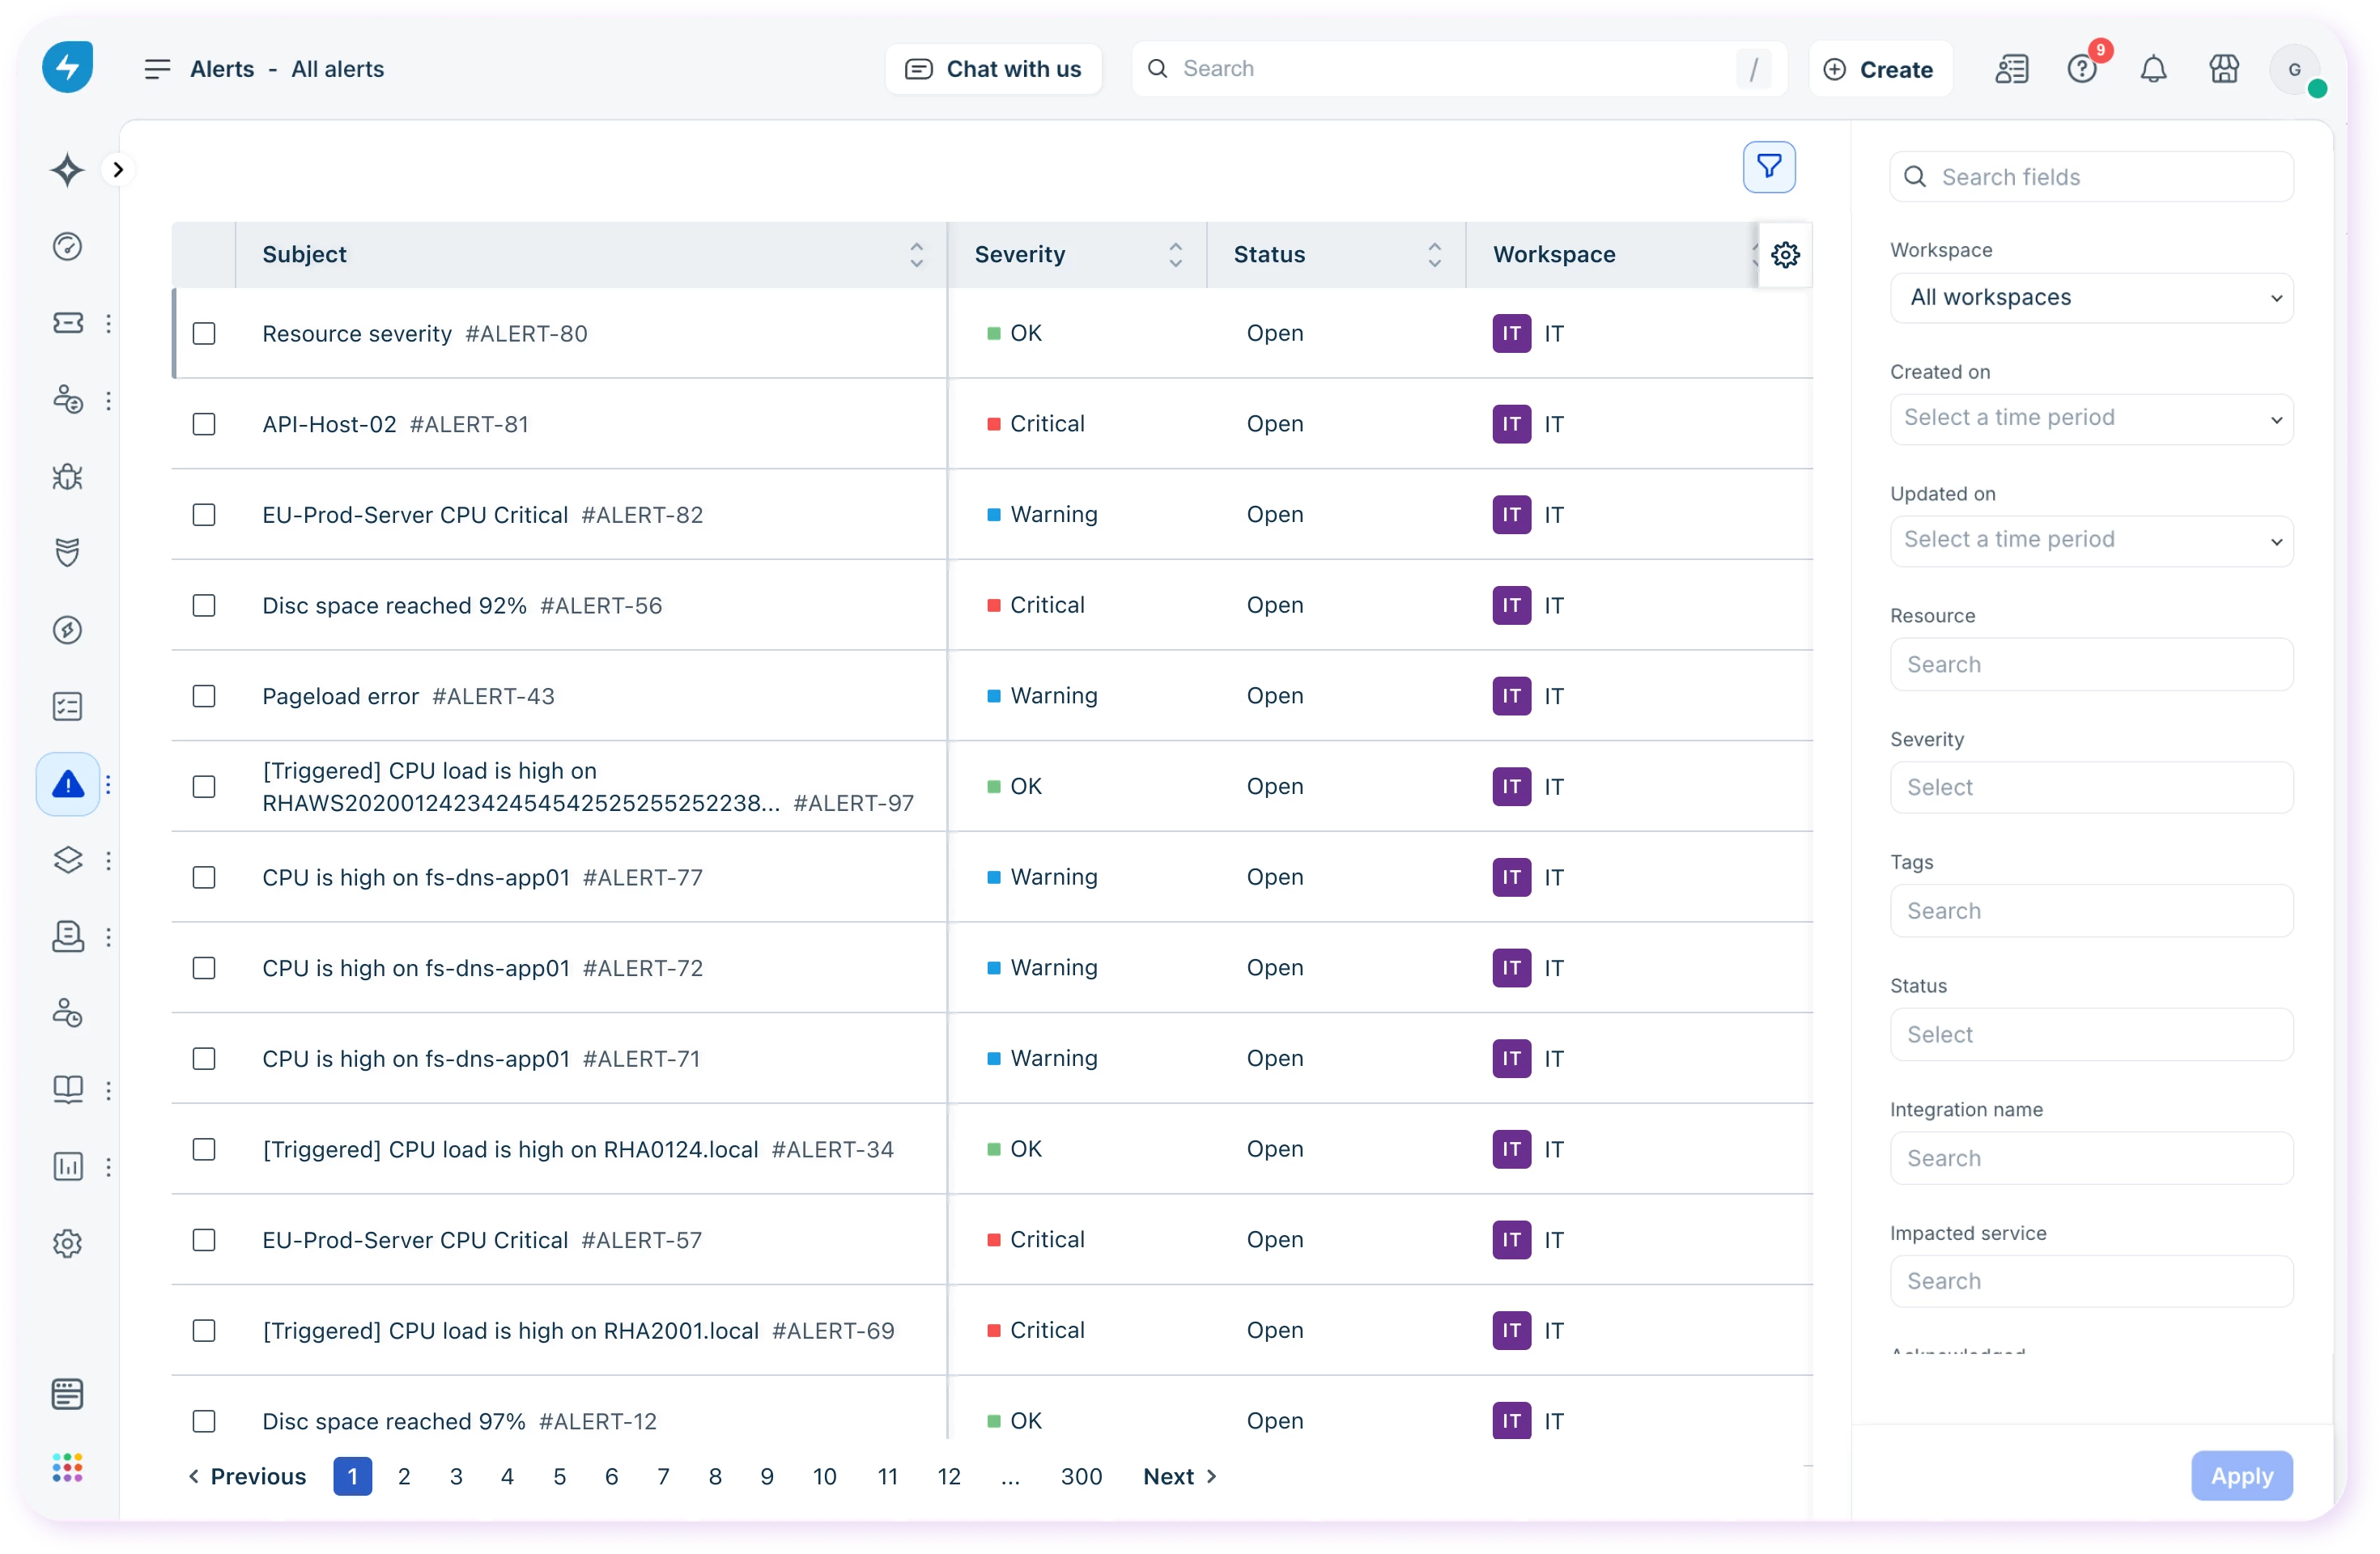Open the marketplace store icon
Screen dimensions: 2380x1554
click(2224, 69)
